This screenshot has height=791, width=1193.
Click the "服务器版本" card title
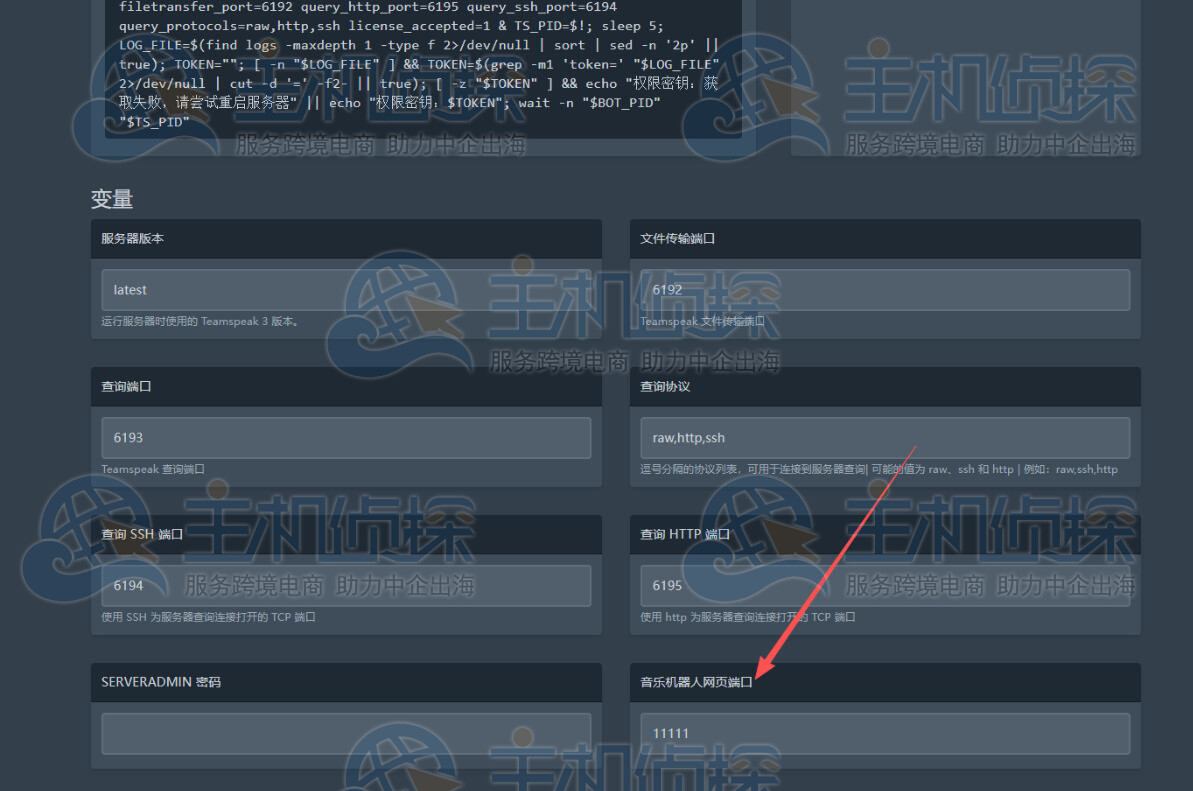[x=132, y=239]
